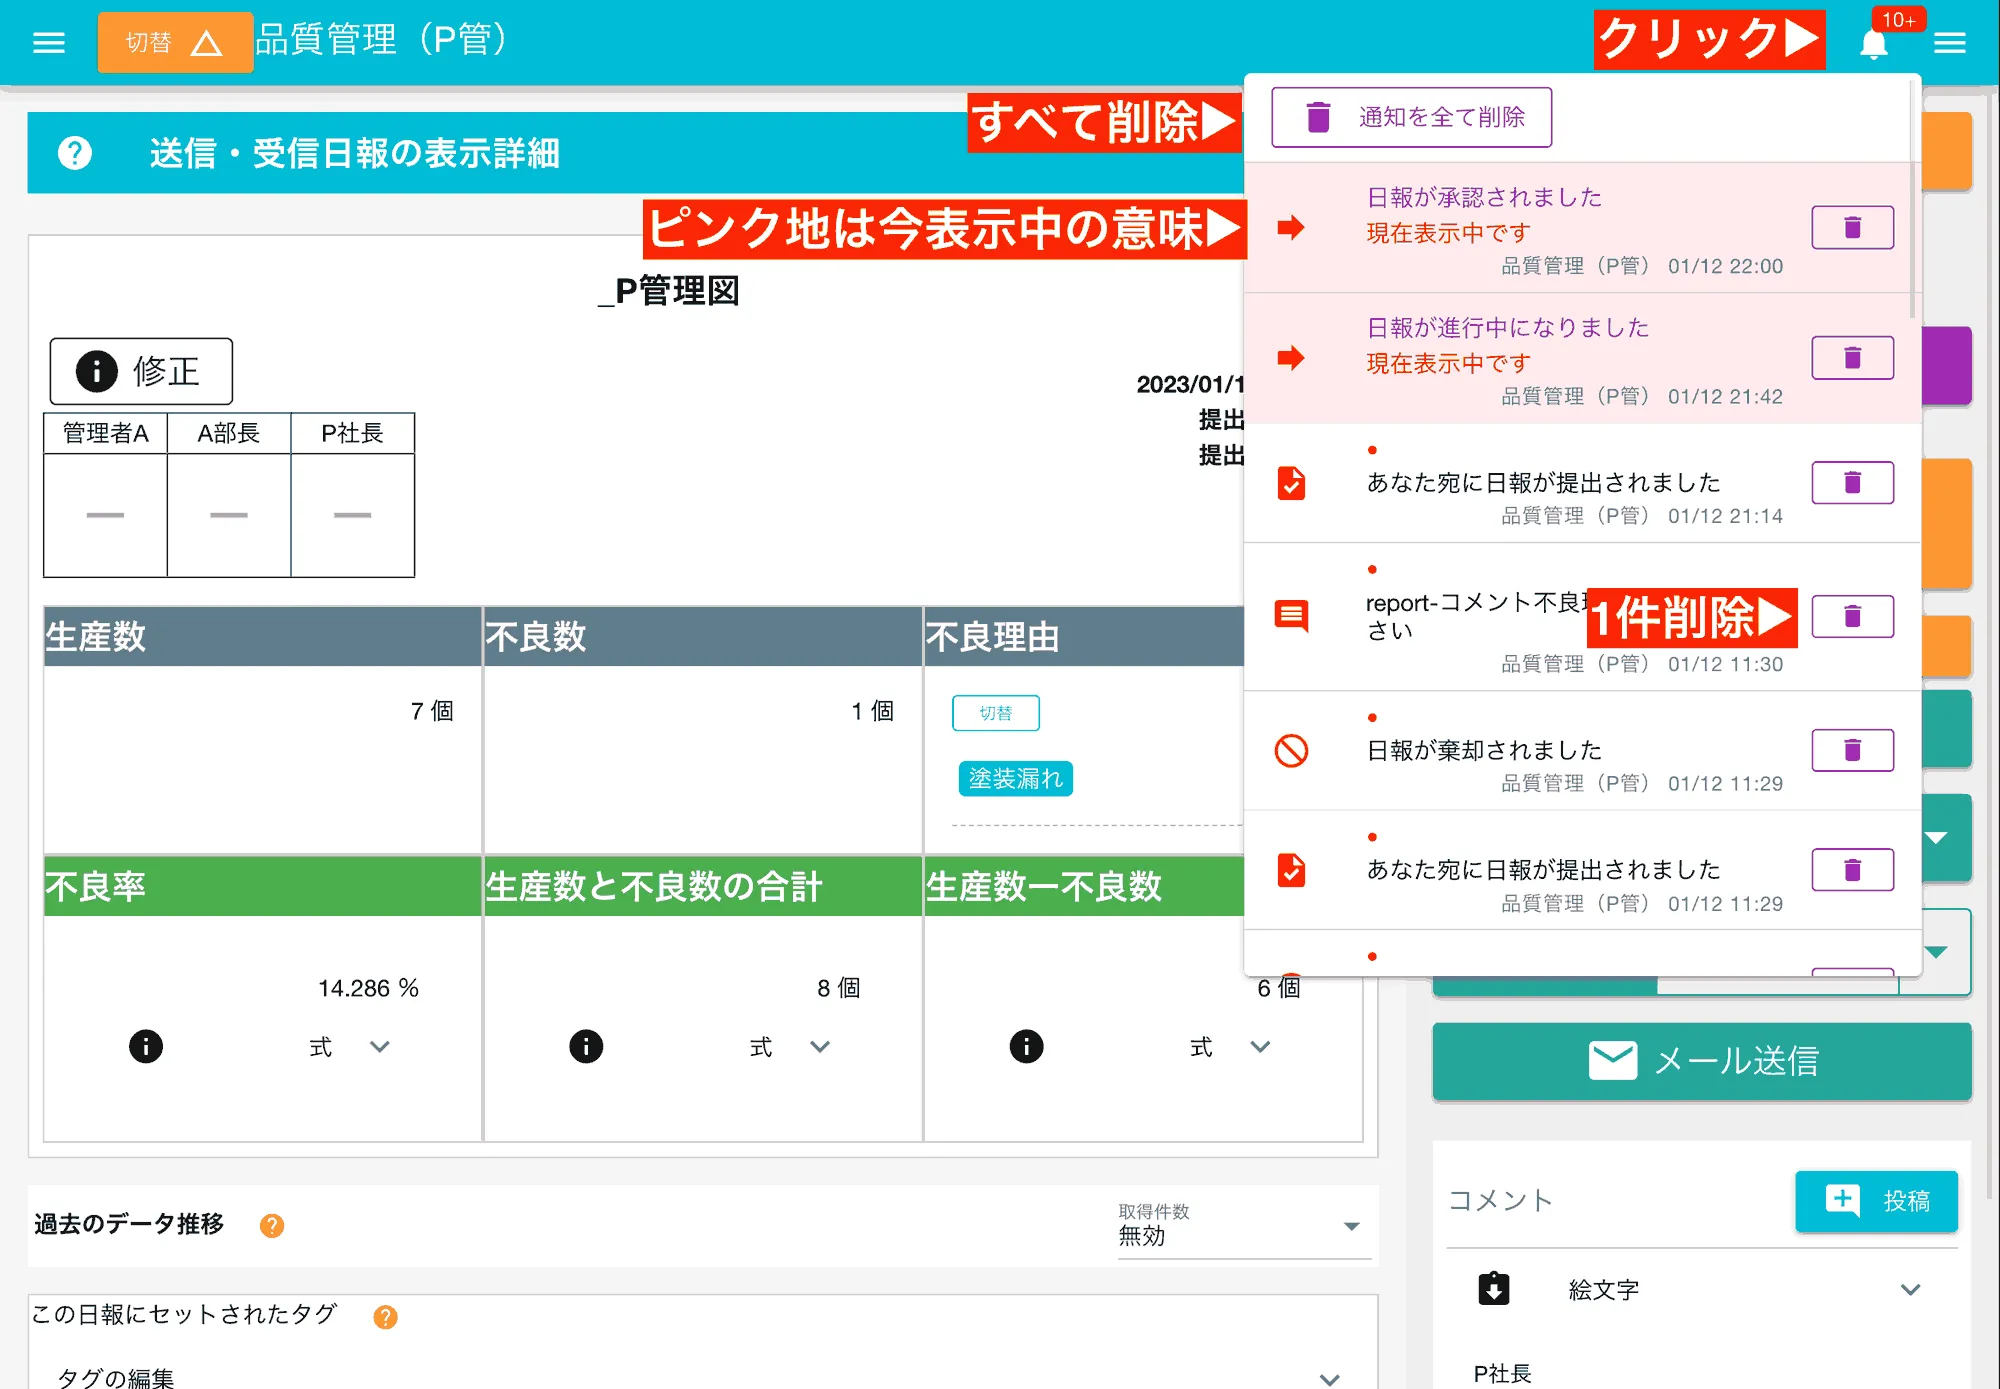The image size is (2000, 1389).
Task: Open the left hamburger menu
Action: [x=46, y=41]
